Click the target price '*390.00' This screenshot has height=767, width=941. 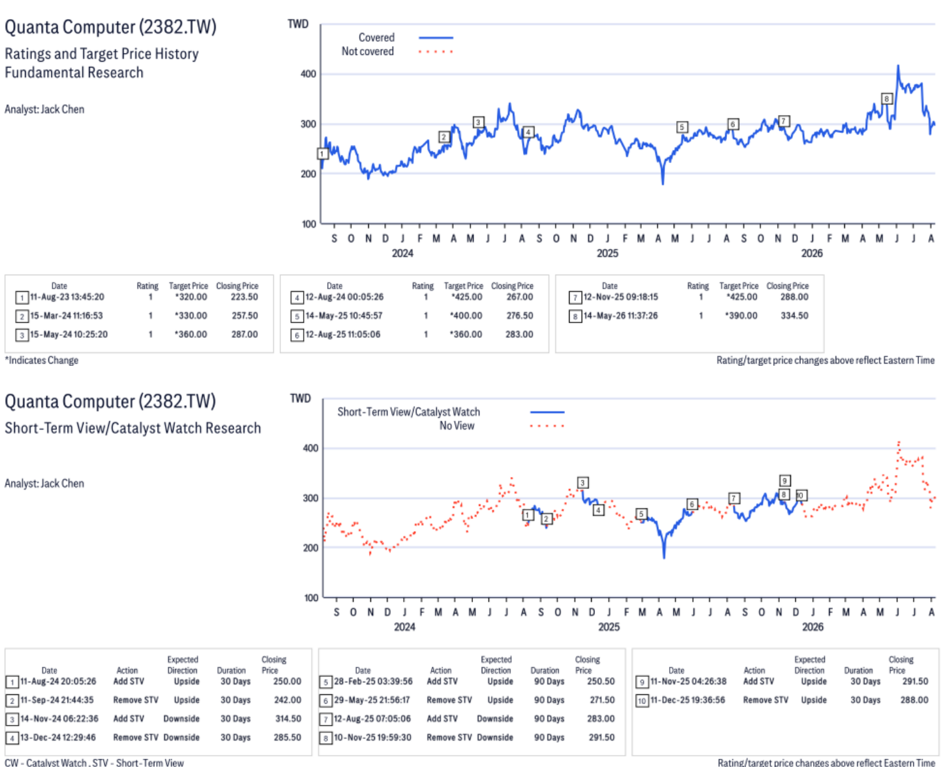point(741,316)
